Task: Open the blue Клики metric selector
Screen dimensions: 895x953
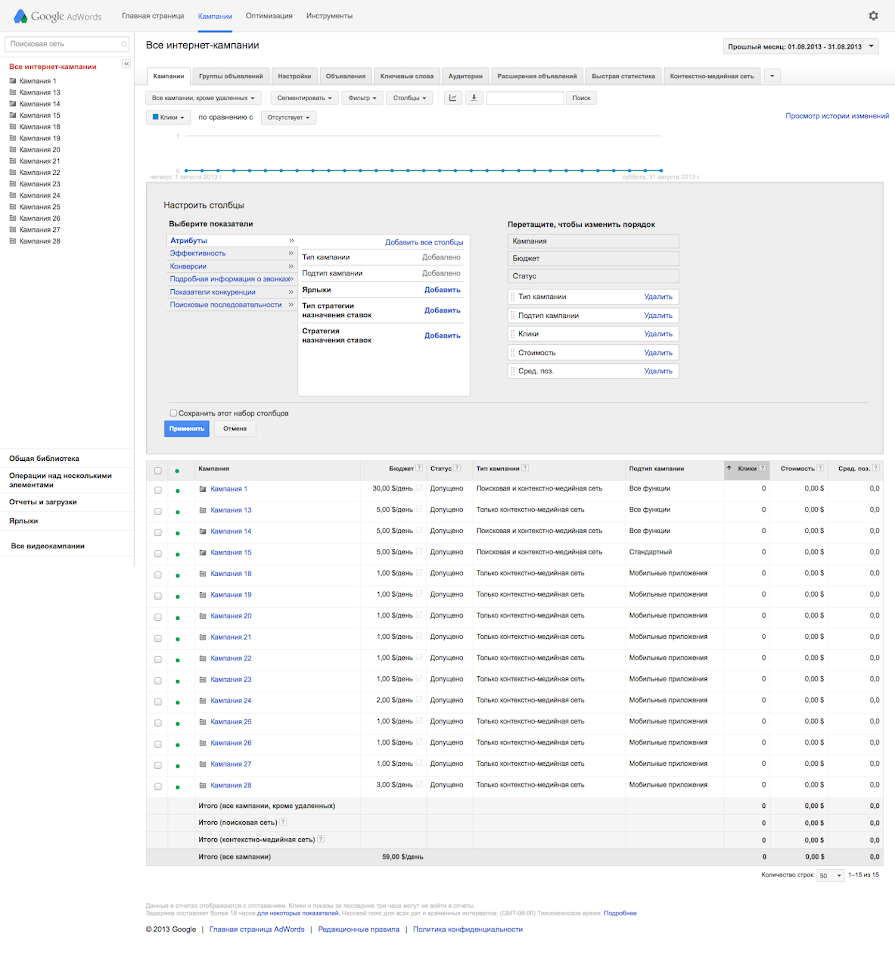Action: (x=169, y=118)
